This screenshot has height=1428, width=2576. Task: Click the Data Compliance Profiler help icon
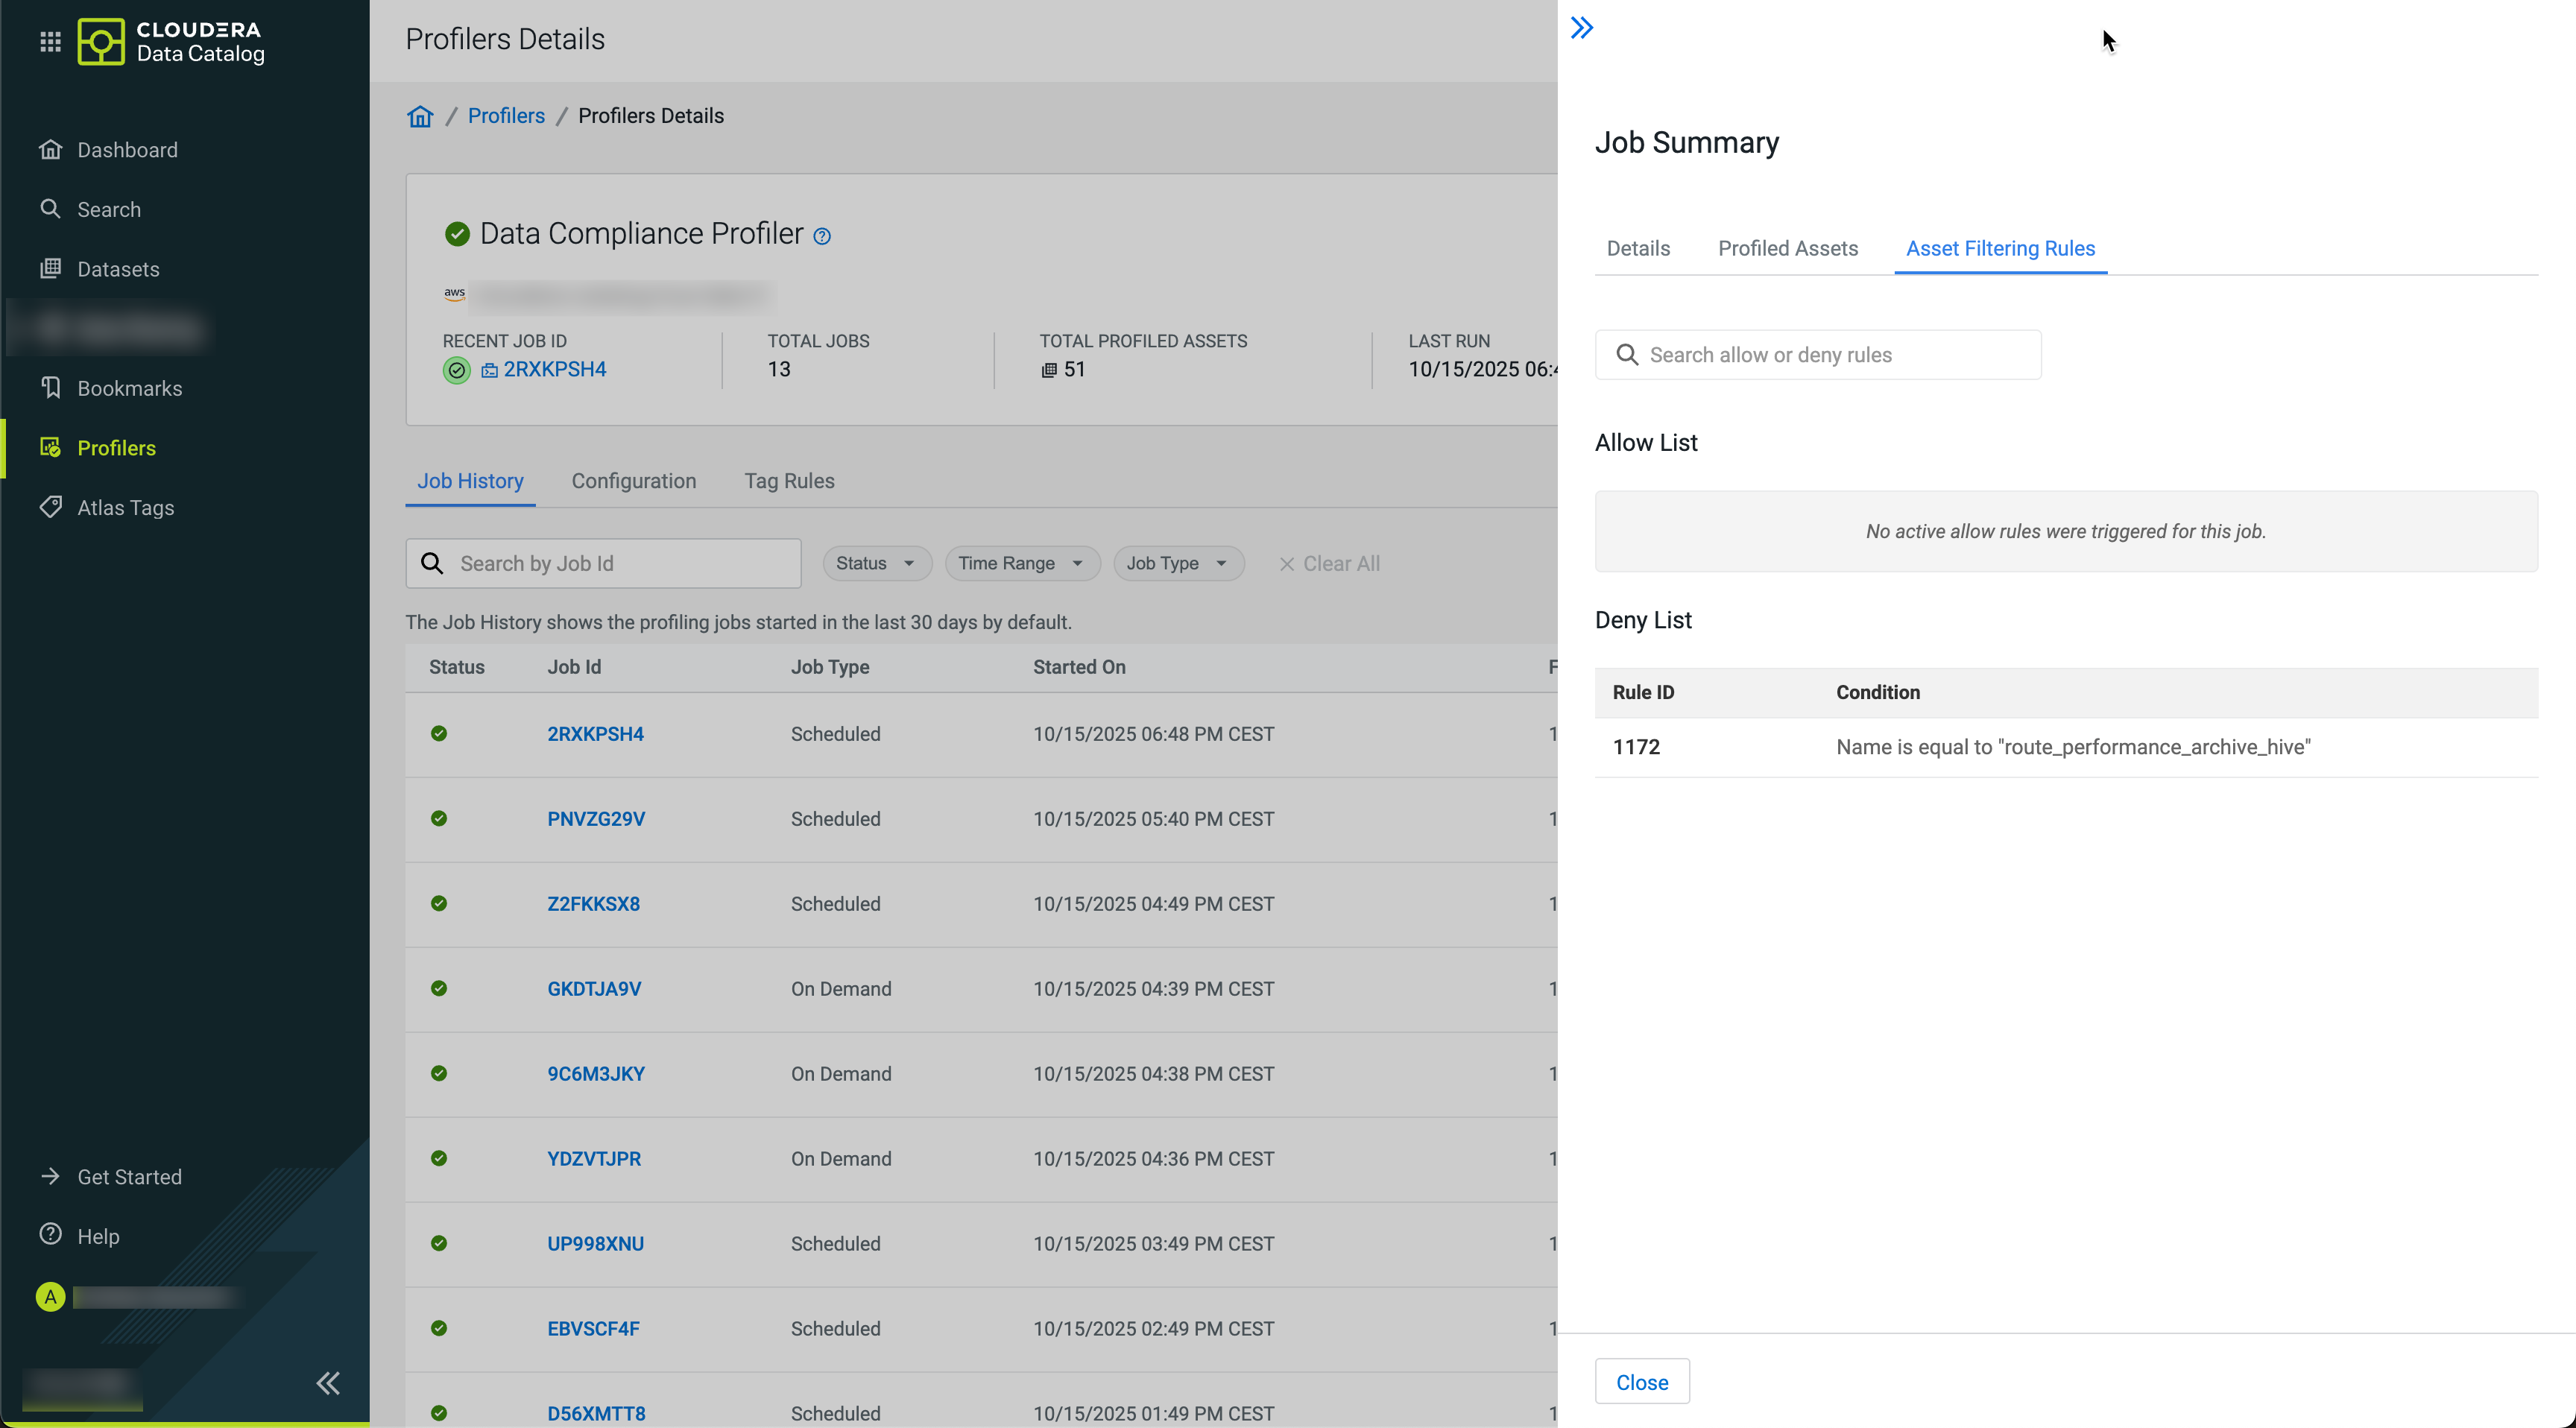tap(822, 236)
